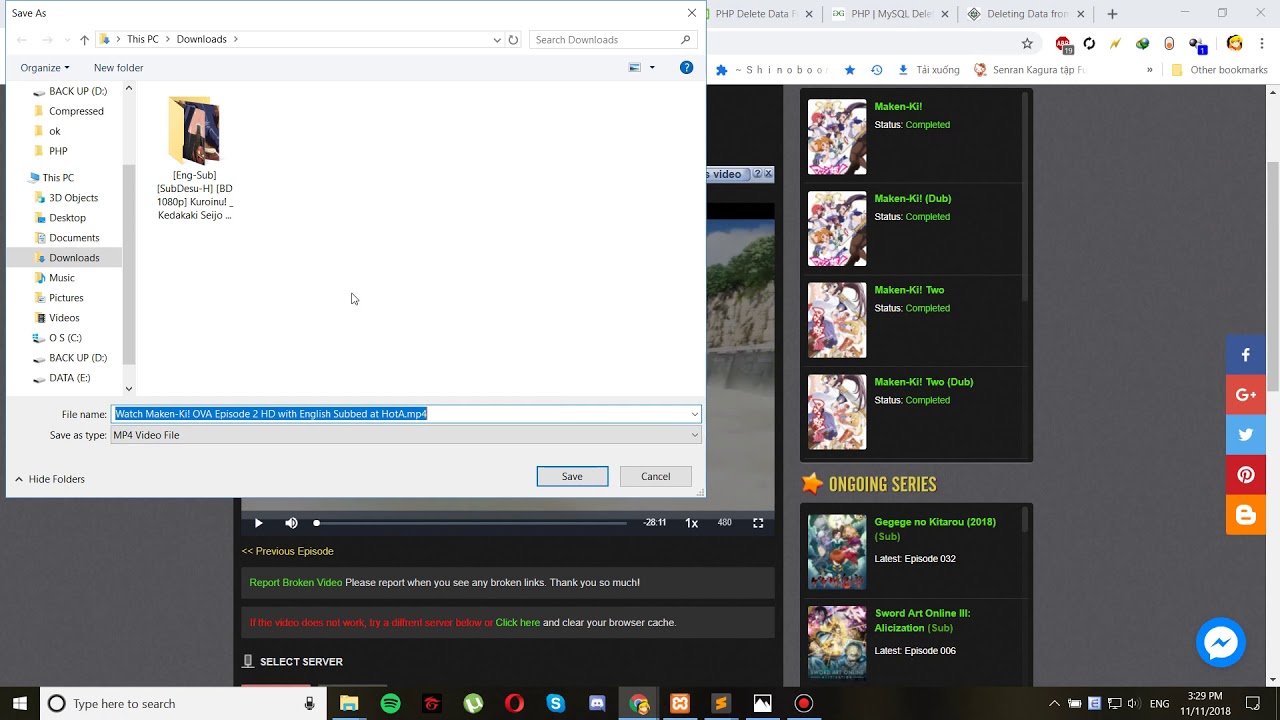Go to the Previous Episode link
Viewport: 1280px width, 720px height.
288,551
